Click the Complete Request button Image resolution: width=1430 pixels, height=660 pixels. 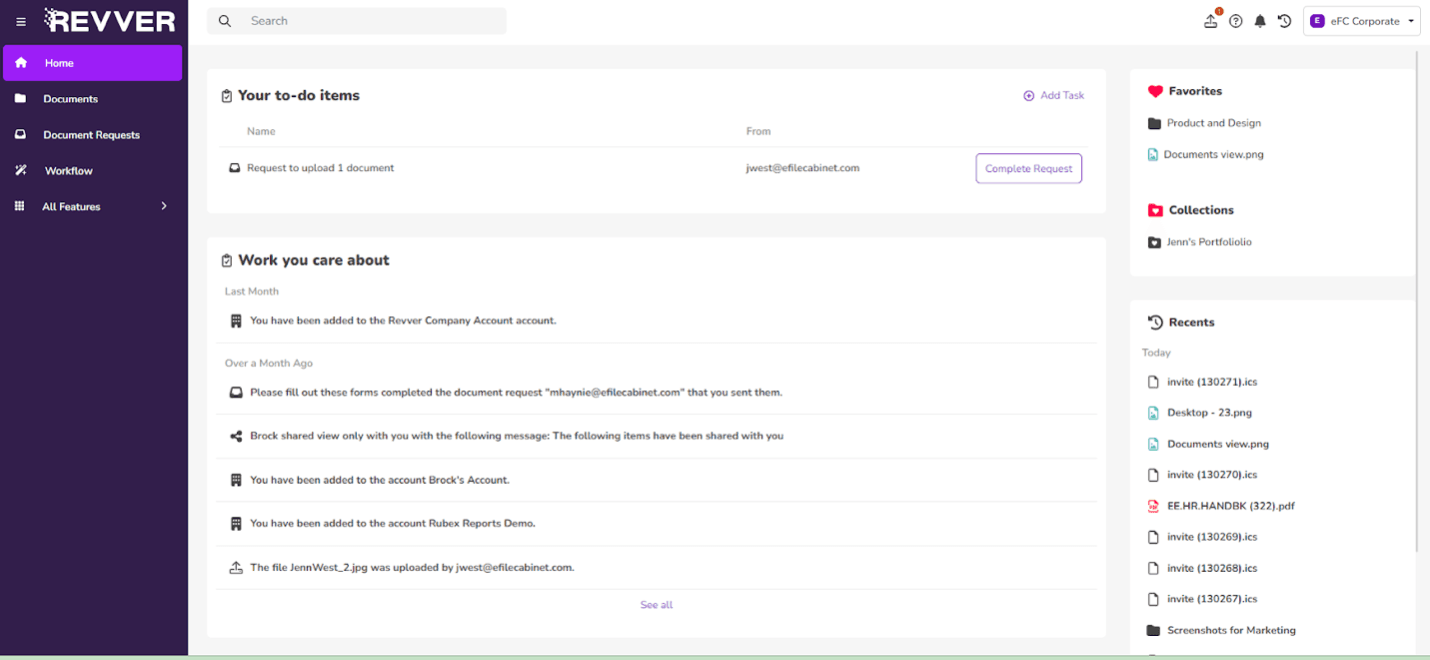pyautogui.click(x=1028, y=168)
